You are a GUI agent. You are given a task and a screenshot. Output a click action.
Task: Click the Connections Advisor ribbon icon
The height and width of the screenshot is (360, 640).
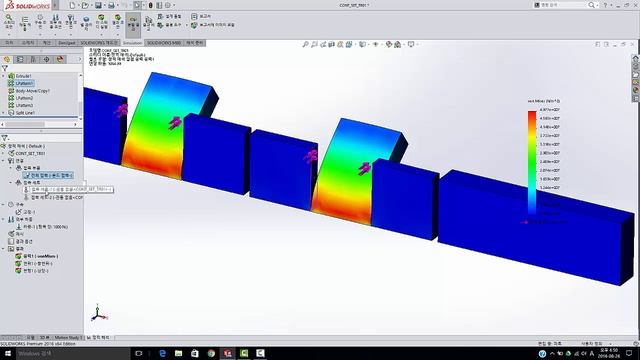tap(71, 23)
